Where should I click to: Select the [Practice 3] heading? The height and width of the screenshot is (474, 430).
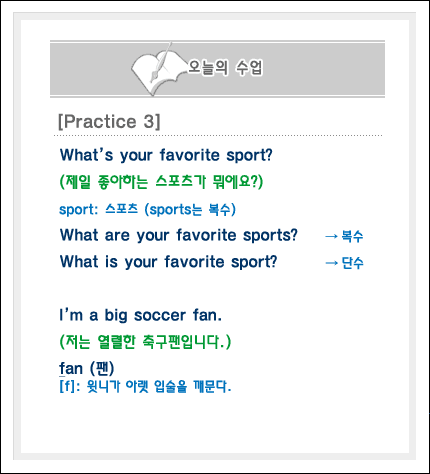[109, 121]
